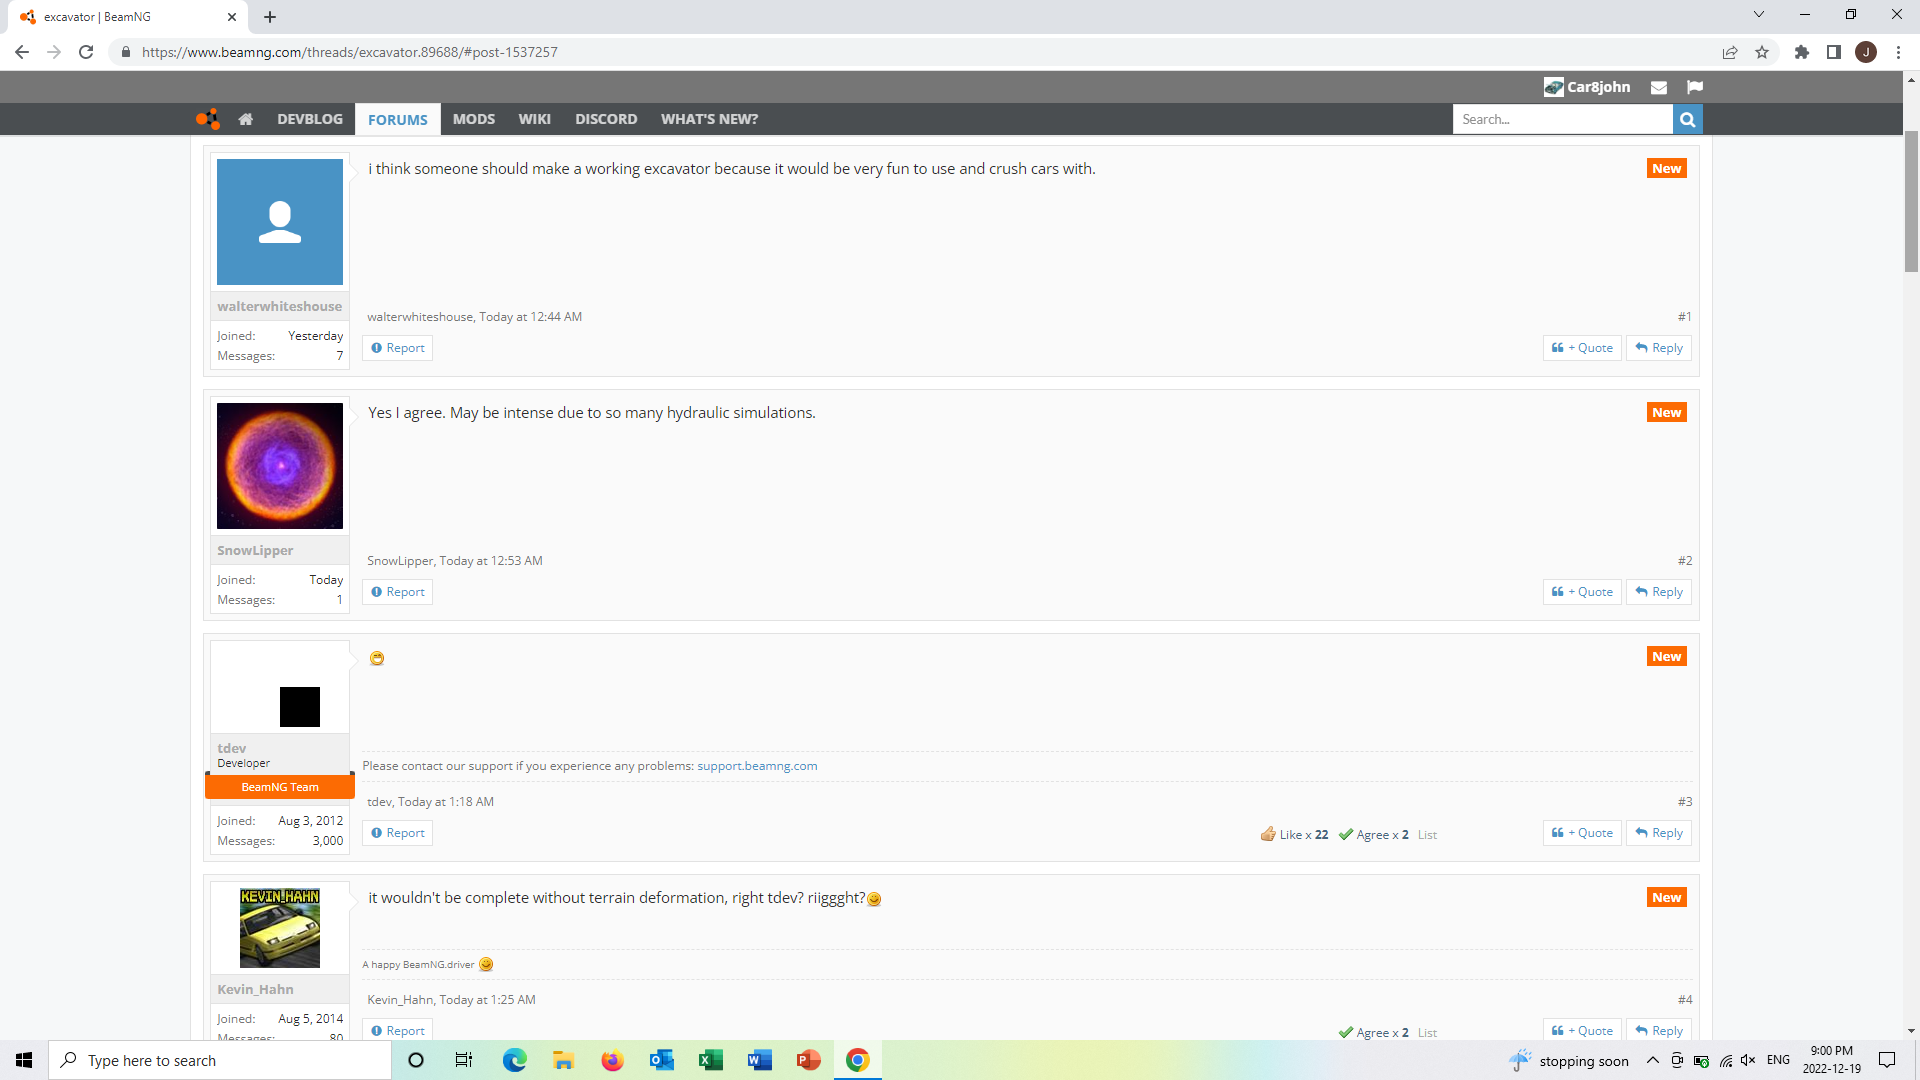Click the BeamNG logo icon
The width and height of the screenshot is (1920, 1080).
207,119
